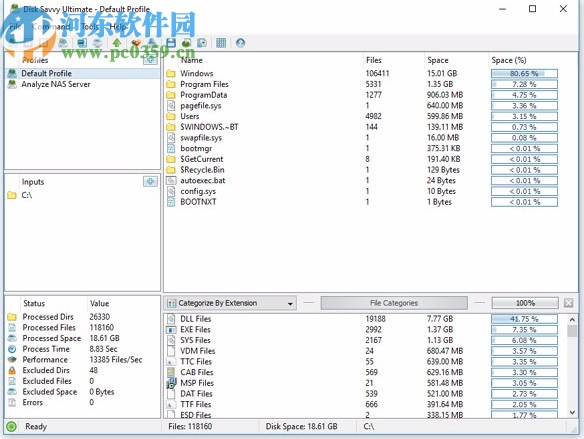Click the categories list scrollbar thumb
The width and height of the screenshot is (584, 439).
(x=572, y=331)
